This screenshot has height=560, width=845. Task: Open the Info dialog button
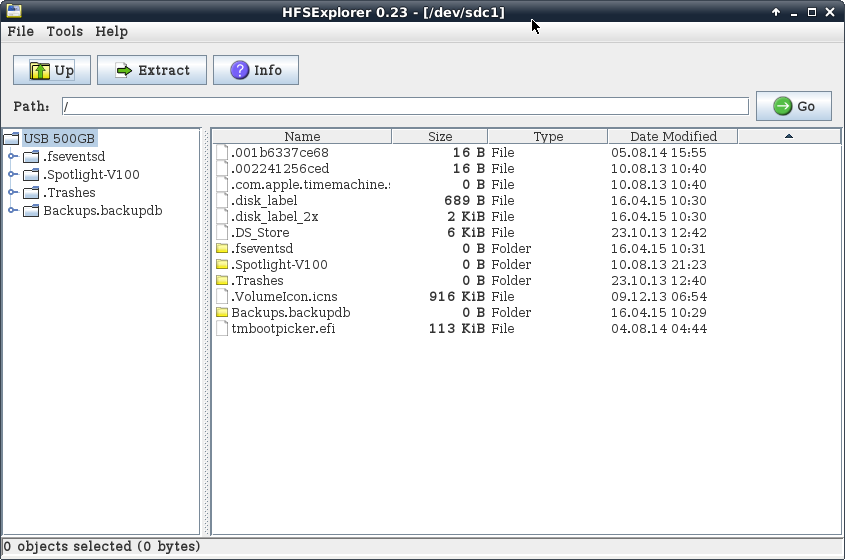click(256, 70)
